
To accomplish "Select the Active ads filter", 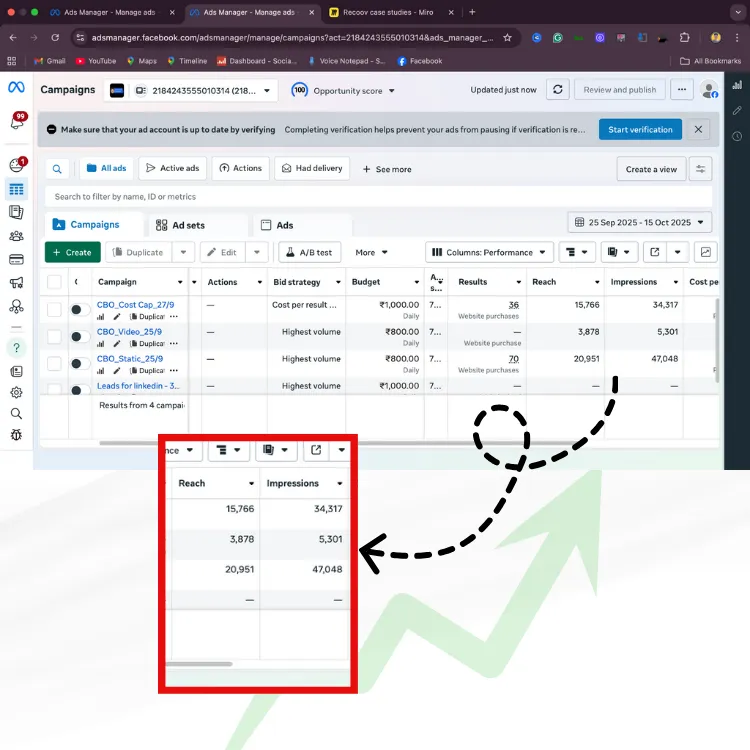I will 172,168.
